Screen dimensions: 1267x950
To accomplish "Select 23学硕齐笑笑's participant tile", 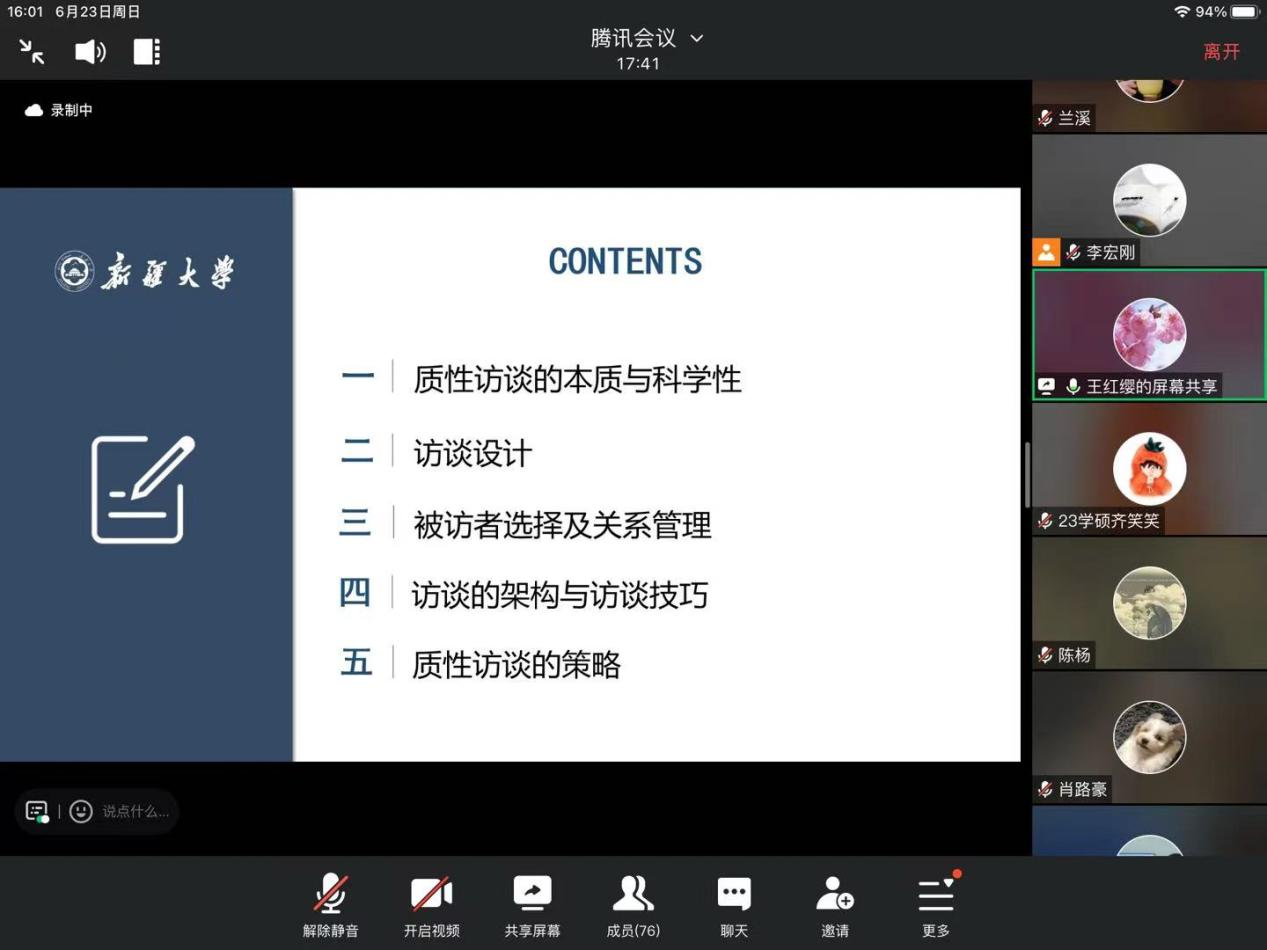I will click(1149, 468).
